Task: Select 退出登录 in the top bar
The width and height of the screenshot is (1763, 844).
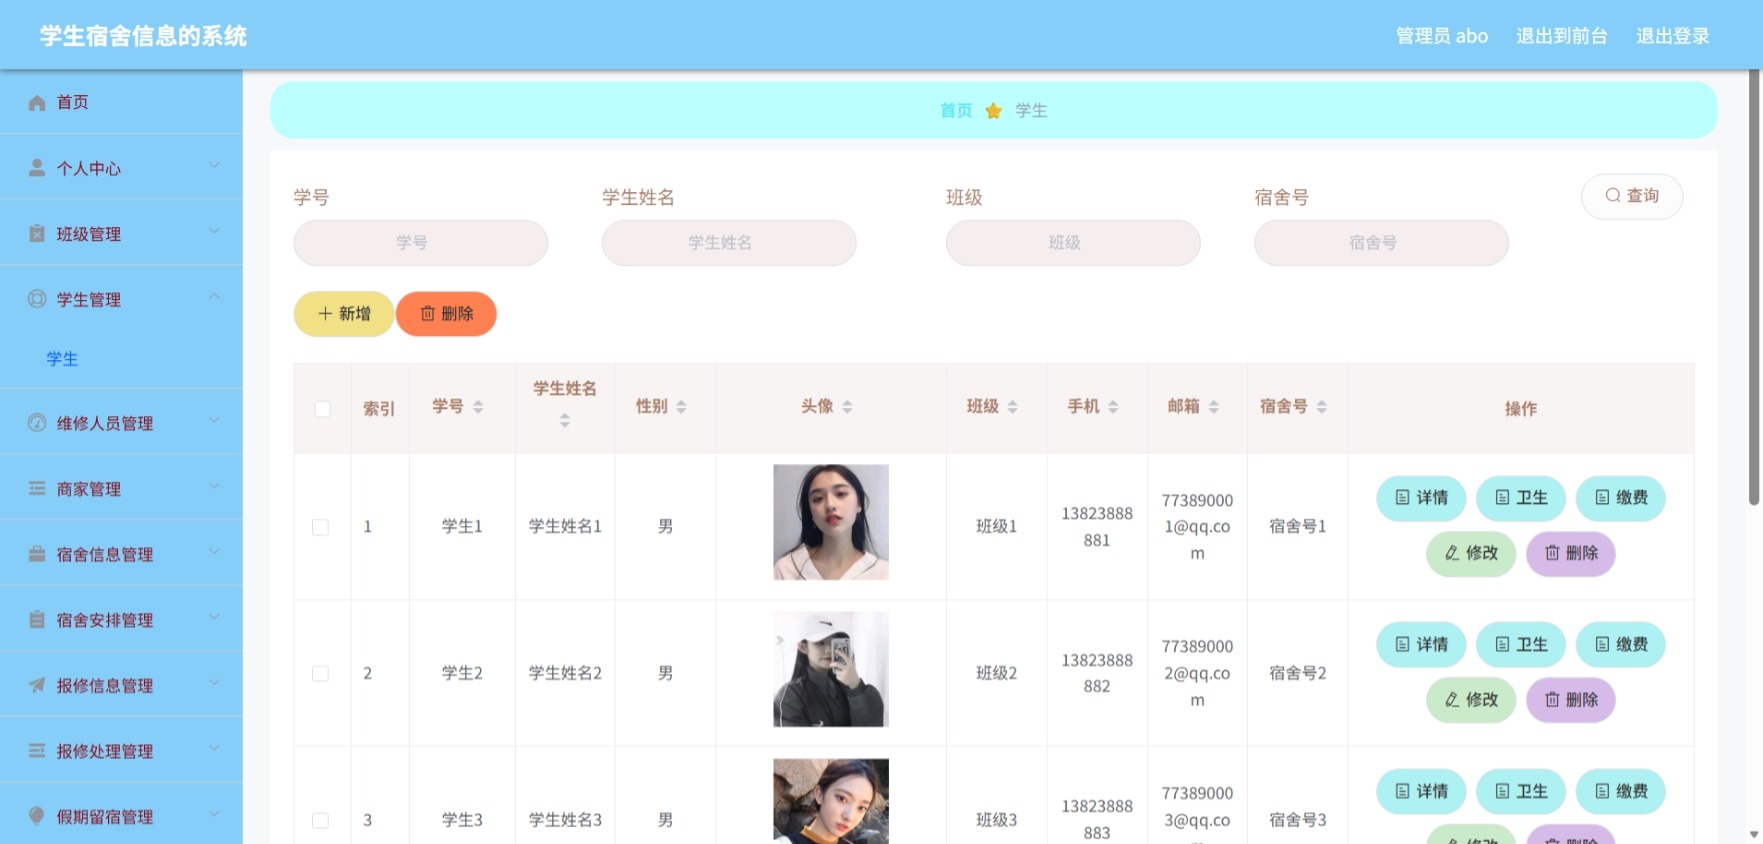Action: point(1672,36)
